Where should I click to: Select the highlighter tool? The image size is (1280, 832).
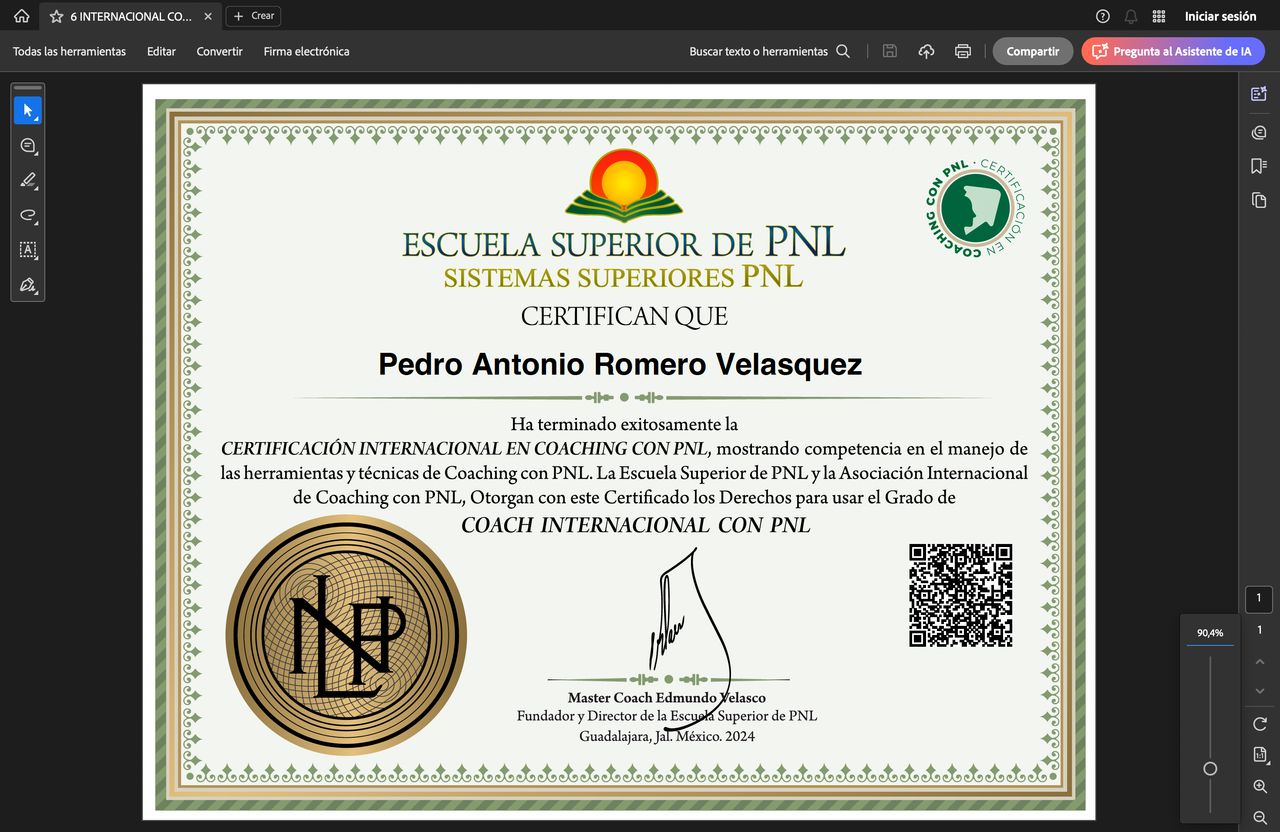coord(28,181)
